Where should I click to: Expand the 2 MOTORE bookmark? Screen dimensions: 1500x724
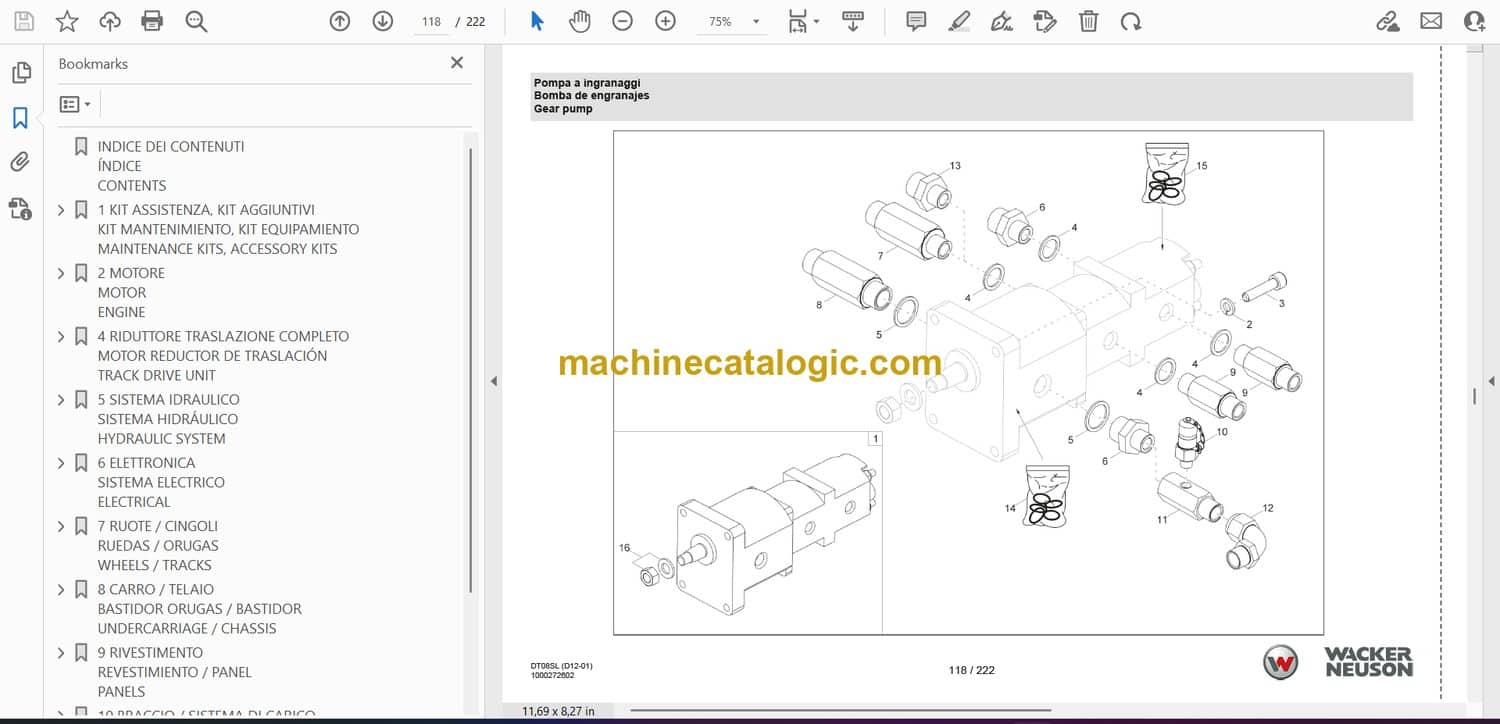click(x=61, y=273)
